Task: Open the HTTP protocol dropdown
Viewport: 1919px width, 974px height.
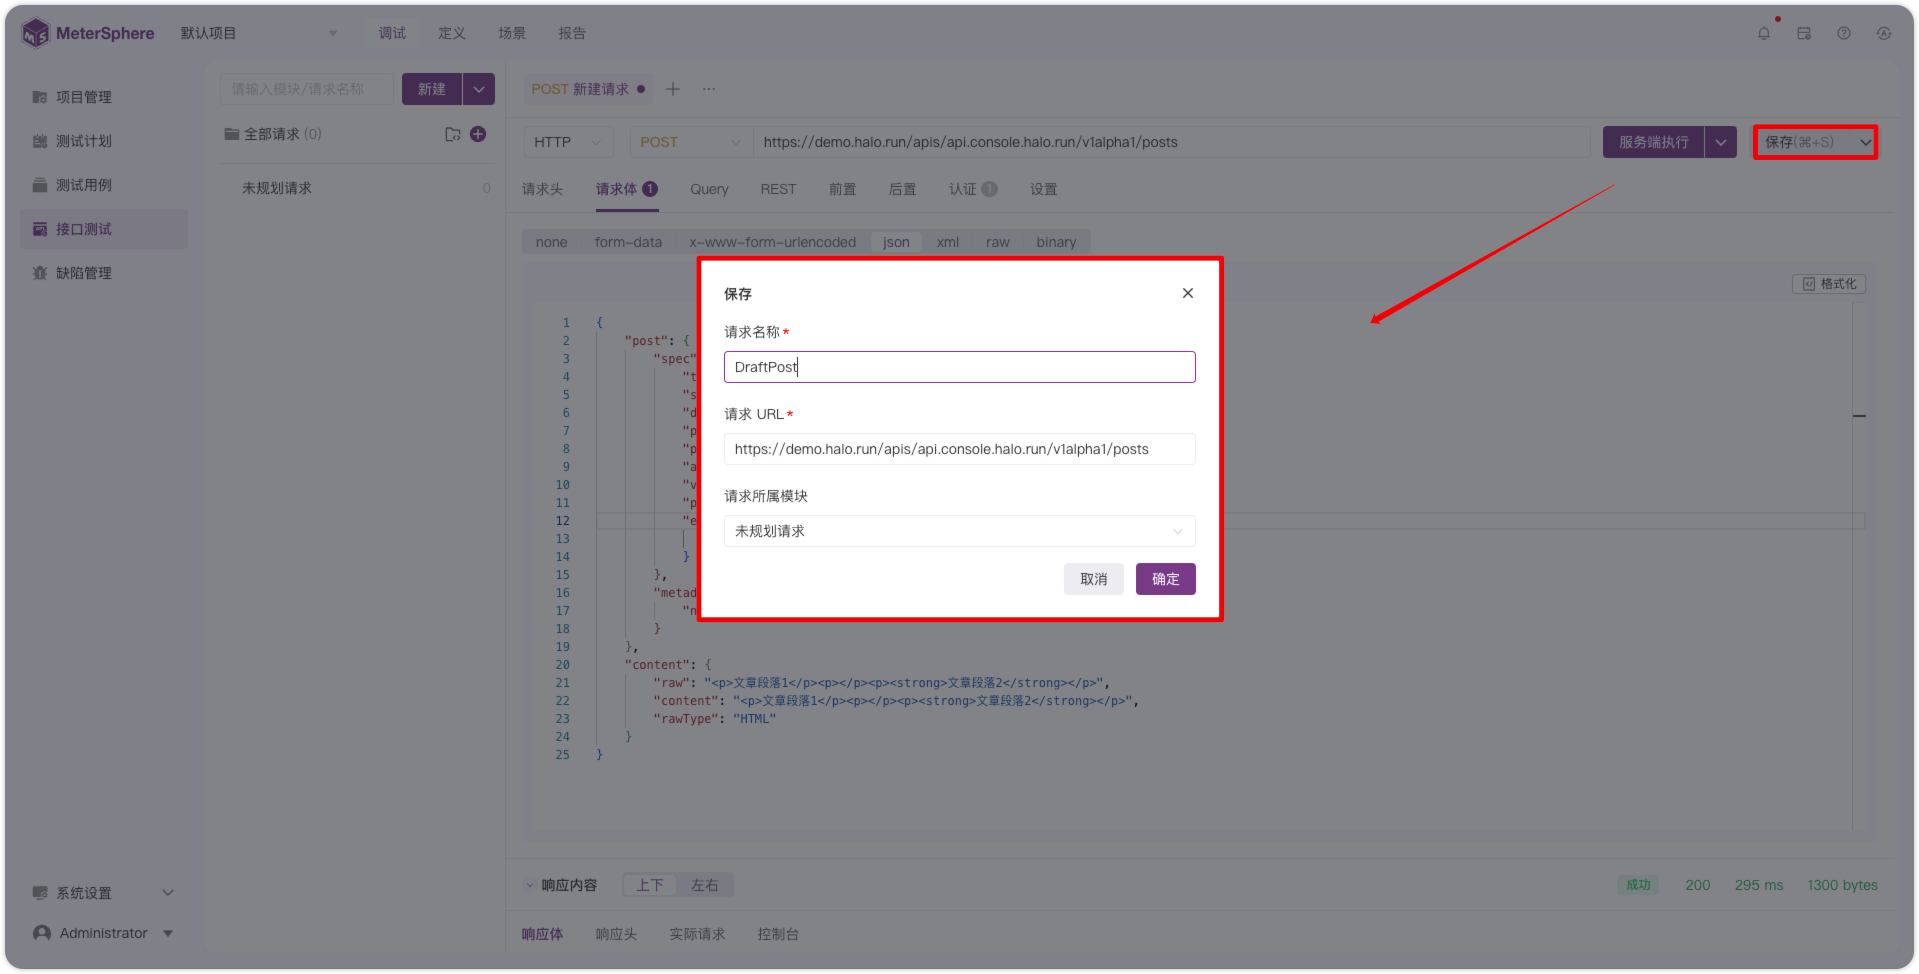Action: tap(568, 142)
